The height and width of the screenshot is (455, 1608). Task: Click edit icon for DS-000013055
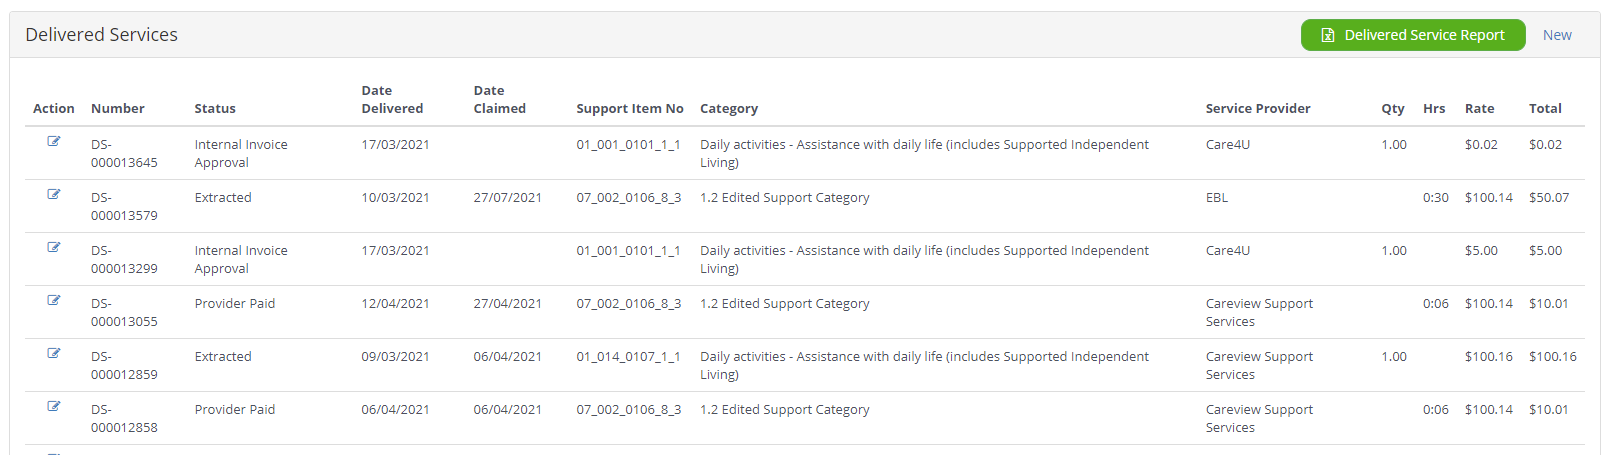pyautogui.click(x=54, y=300)
